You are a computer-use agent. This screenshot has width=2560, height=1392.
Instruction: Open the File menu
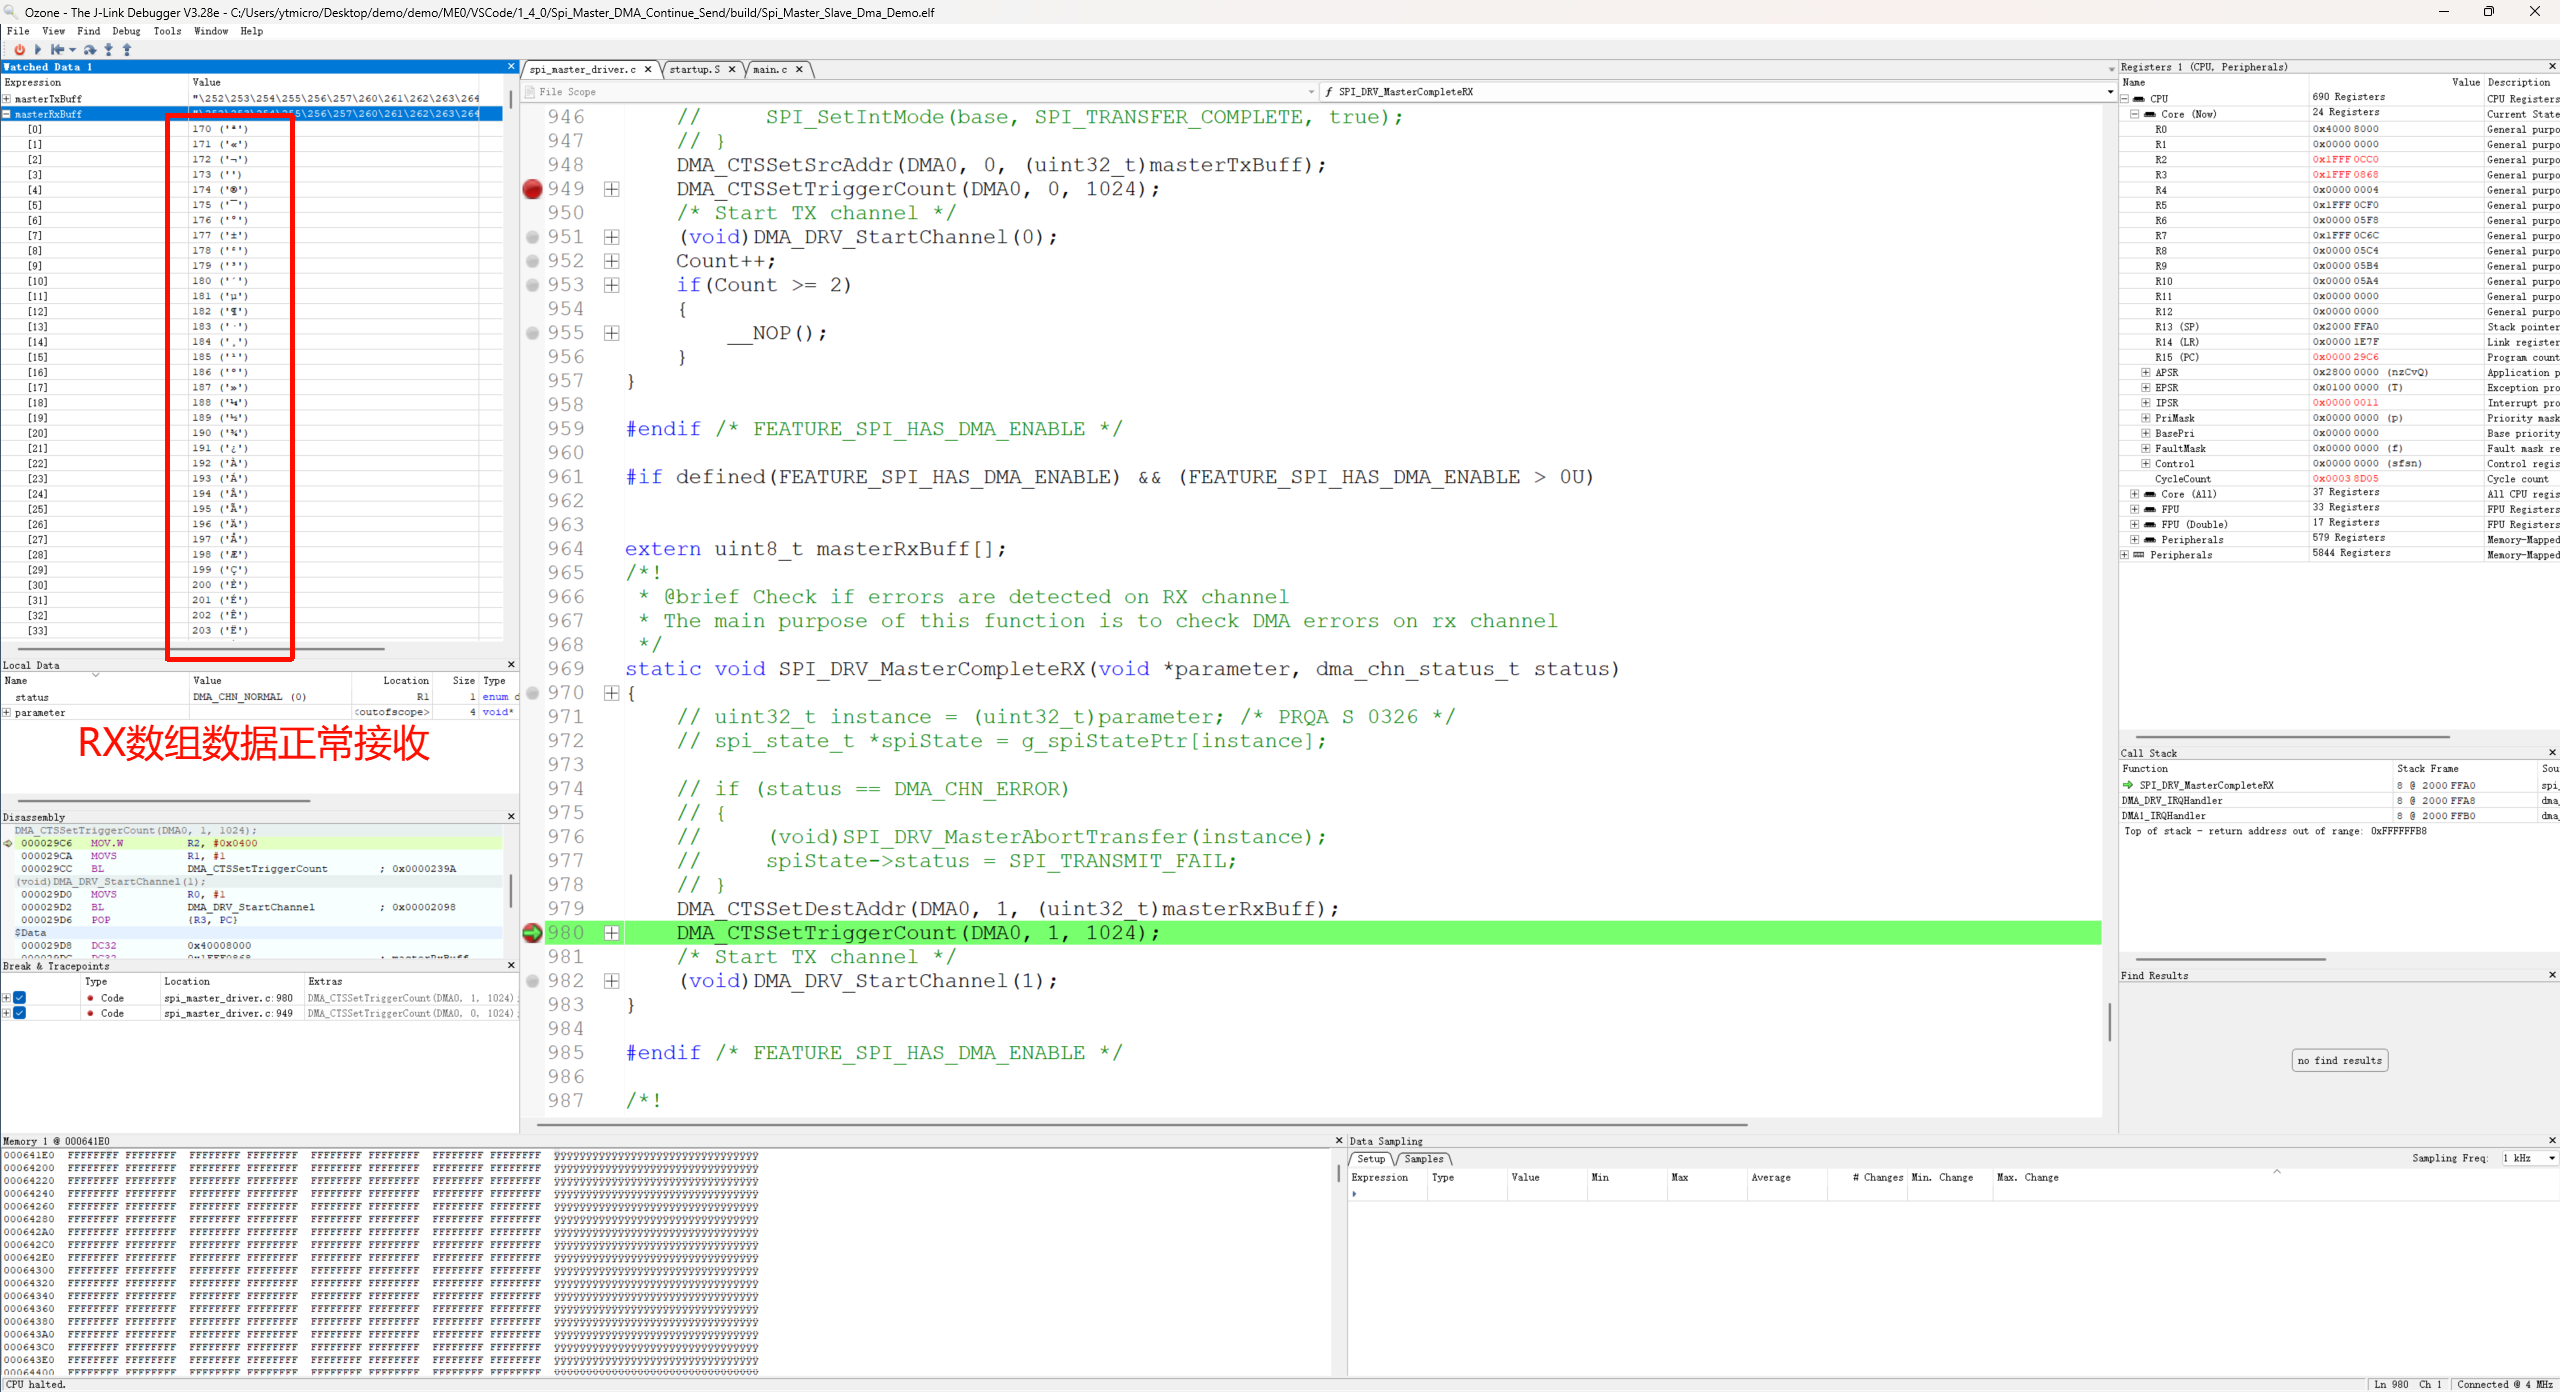tap(18, 31)
